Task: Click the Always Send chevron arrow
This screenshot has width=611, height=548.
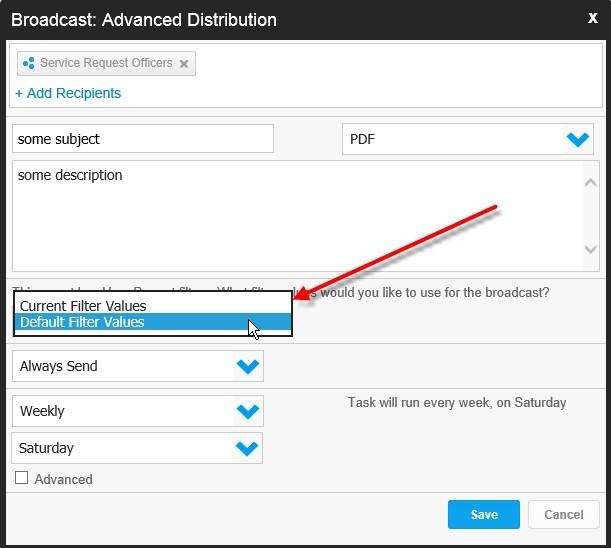Action: pyautogui.click(x=247, y=366)
